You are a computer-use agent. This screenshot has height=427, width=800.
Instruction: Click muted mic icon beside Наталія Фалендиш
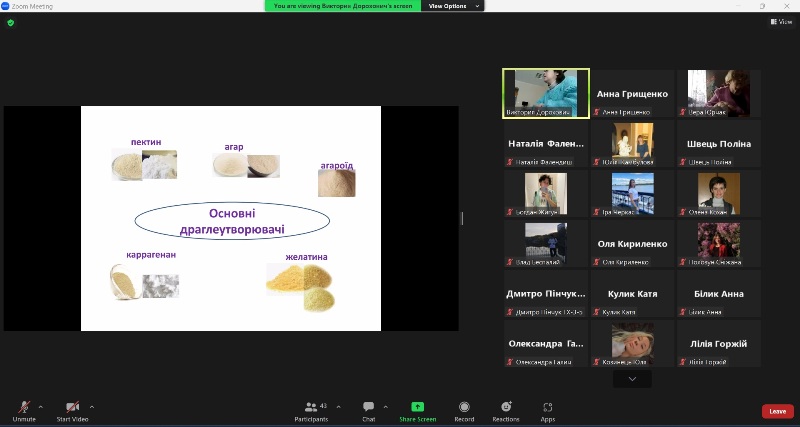point(510,162)
